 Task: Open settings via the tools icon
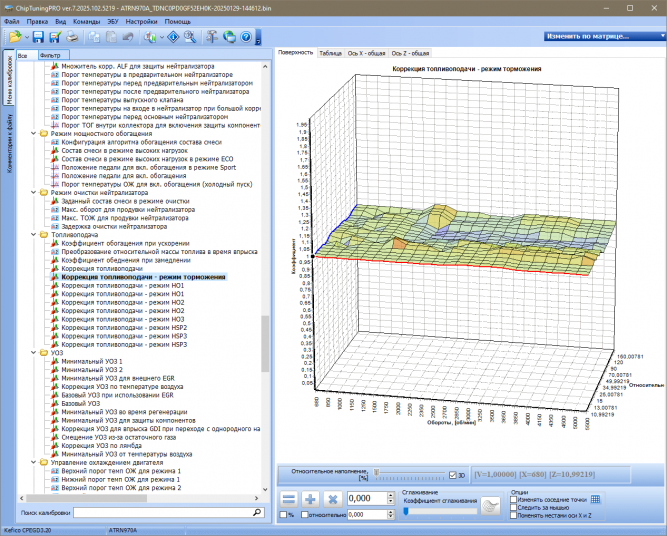(x=212, y=37)
